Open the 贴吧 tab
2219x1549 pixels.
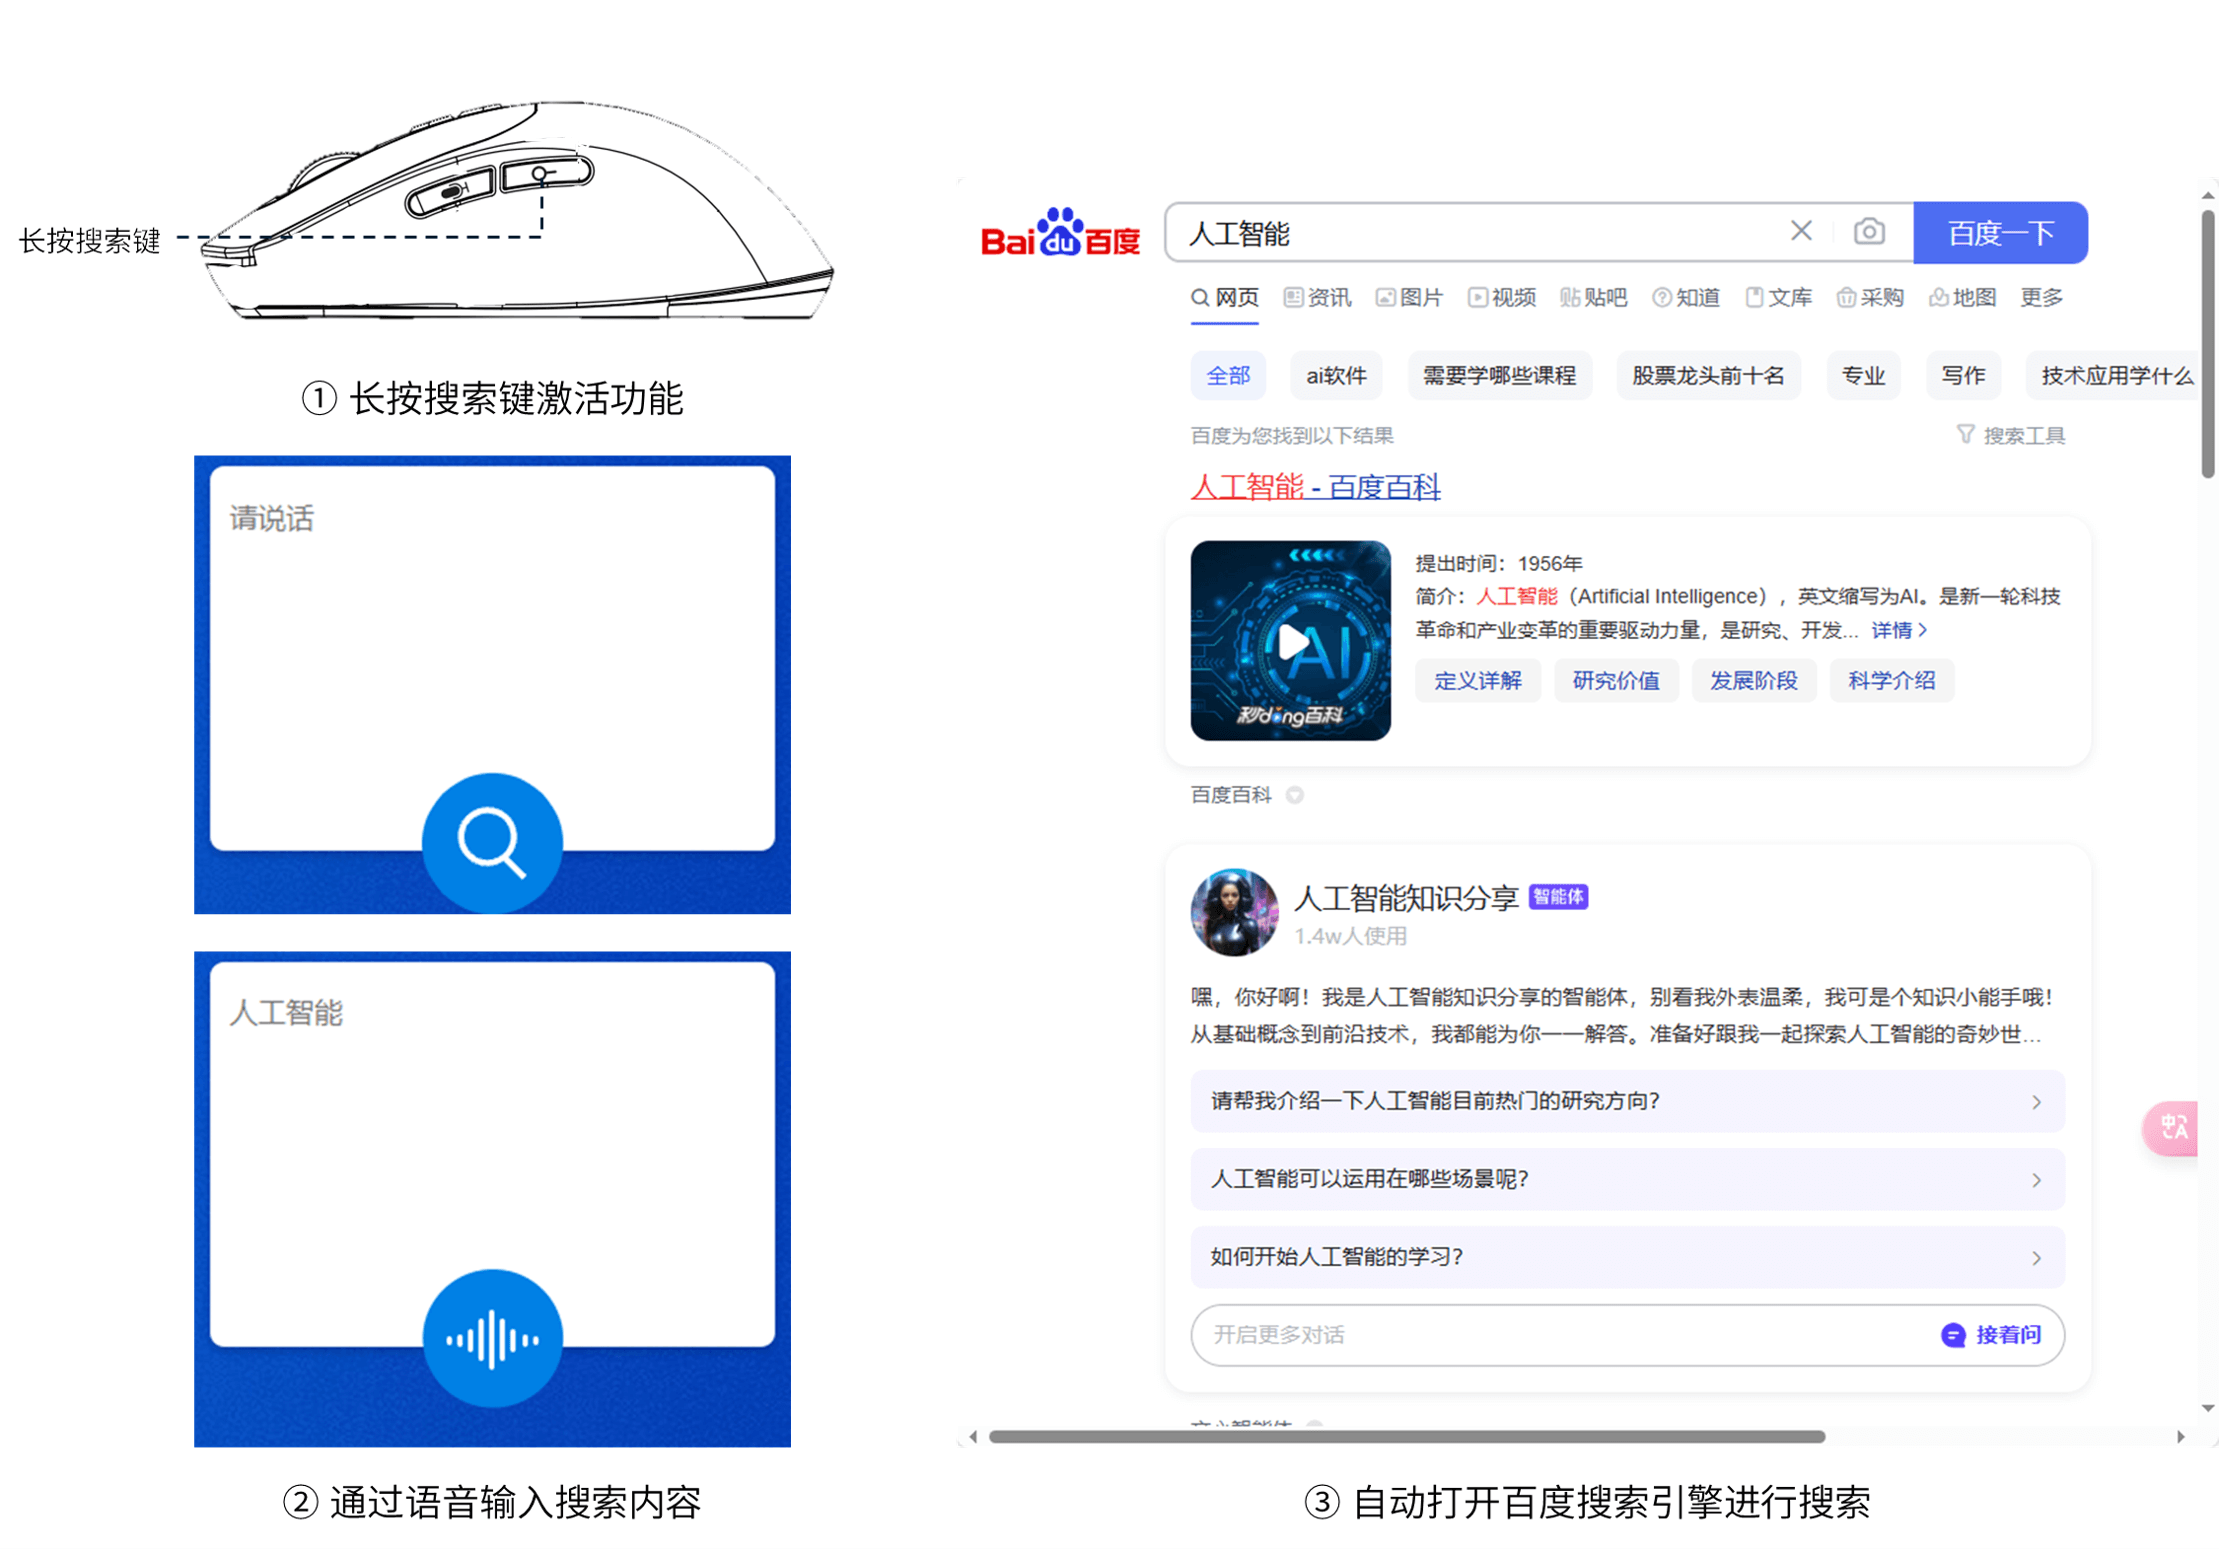click(1593, 297)
